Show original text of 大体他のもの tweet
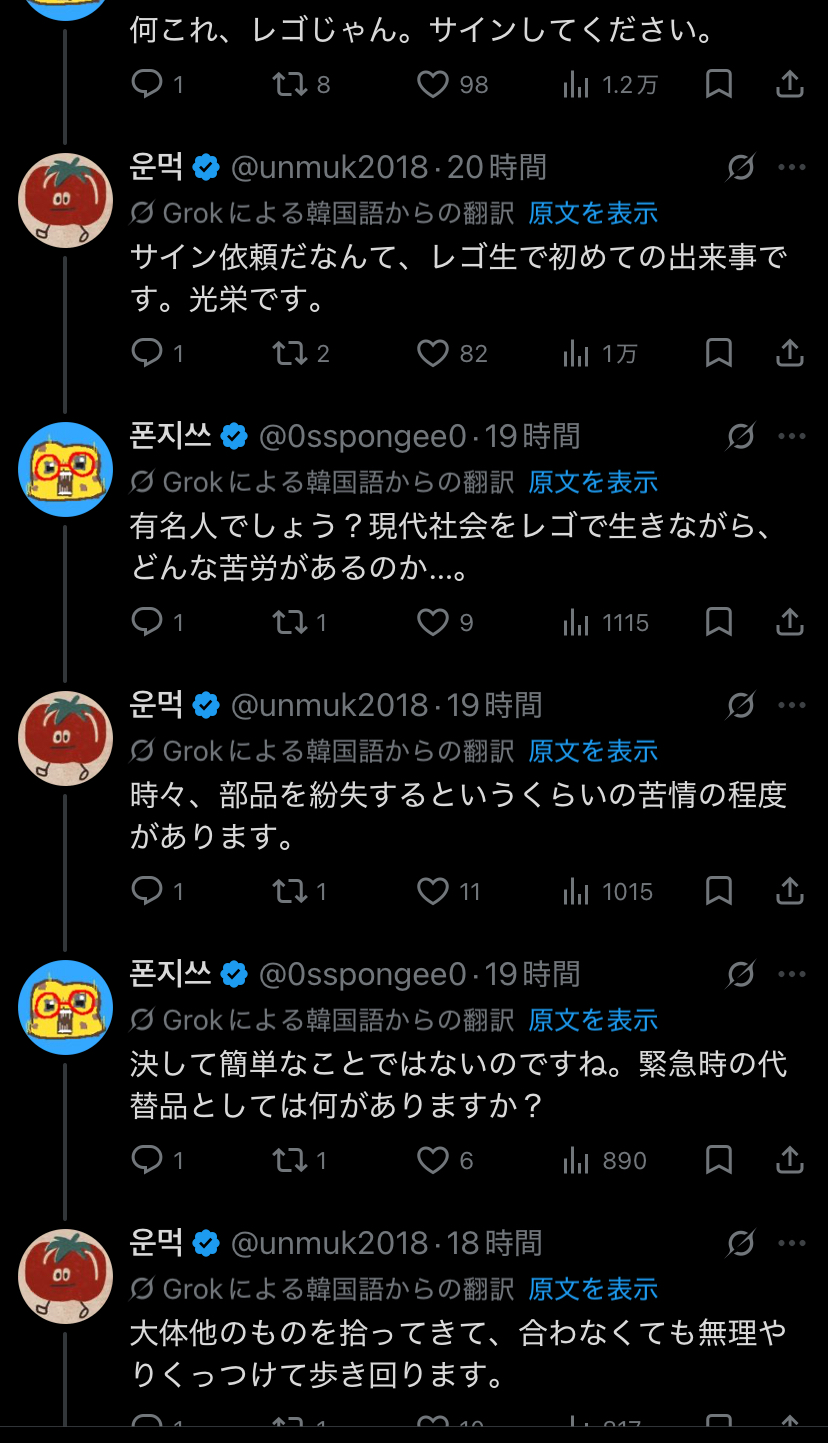This screenshot has width=828, height=1443. click(593, 1289)
